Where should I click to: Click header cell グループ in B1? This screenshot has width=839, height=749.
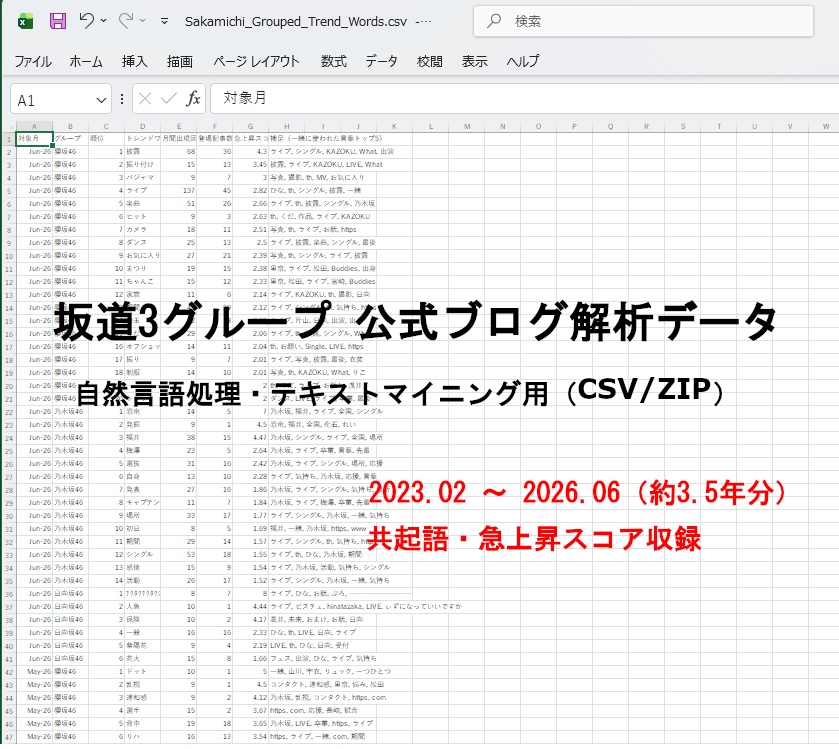tap(71, 139)
